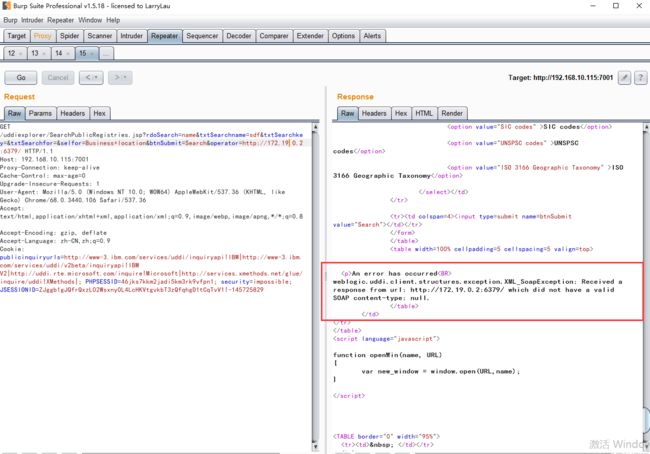Click the Host: 192.168.10.115:7001 header line
Image resolution: width=650 pixels, height=454 pixels.
pyautogui.click(x=44, y=159)
